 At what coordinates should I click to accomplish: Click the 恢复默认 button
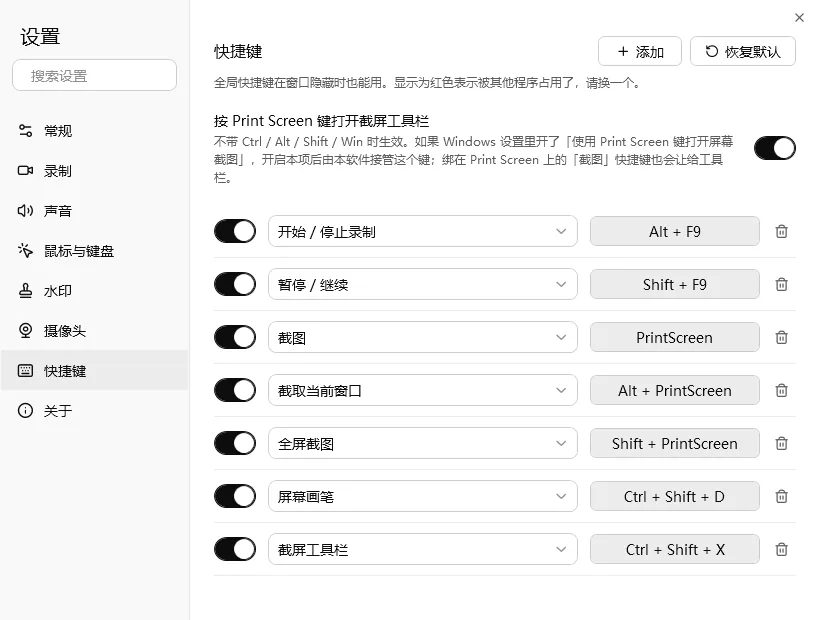(x=743, y=51)
